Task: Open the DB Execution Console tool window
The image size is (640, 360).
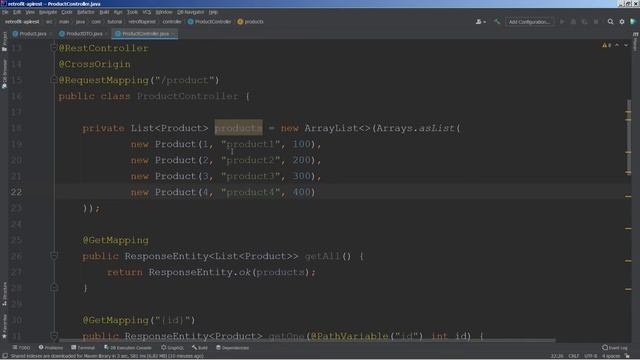Action: (128, 348)
